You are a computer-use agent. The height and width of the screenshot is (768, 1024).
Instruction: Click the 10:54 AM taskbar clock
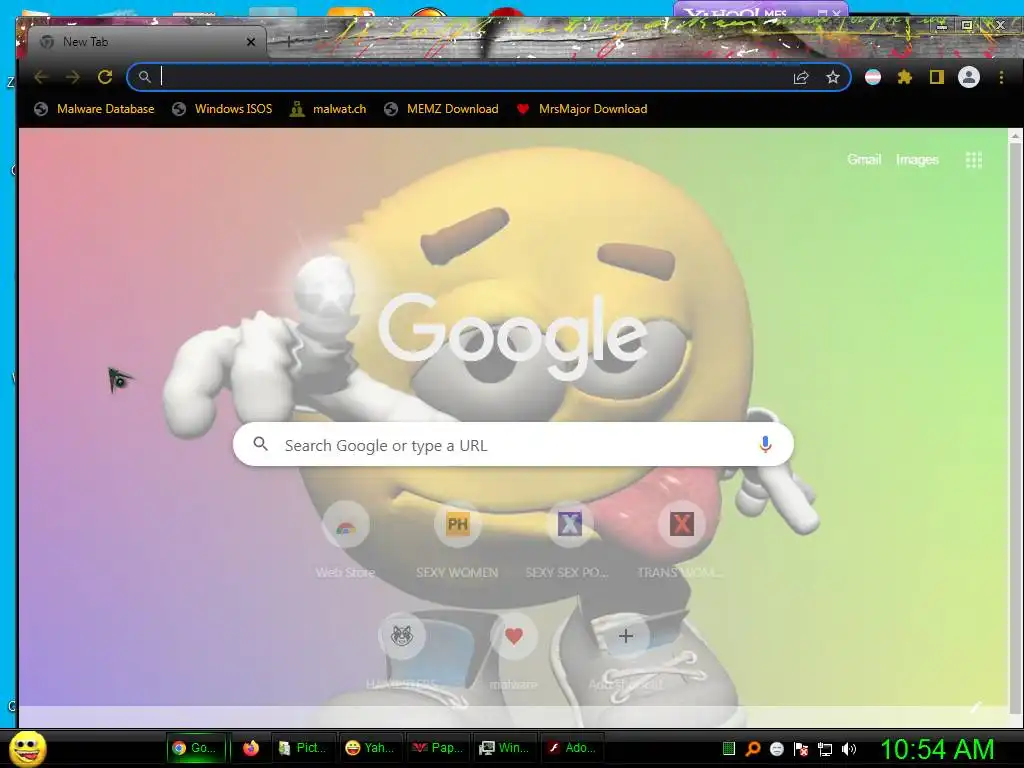click(937, 749)
